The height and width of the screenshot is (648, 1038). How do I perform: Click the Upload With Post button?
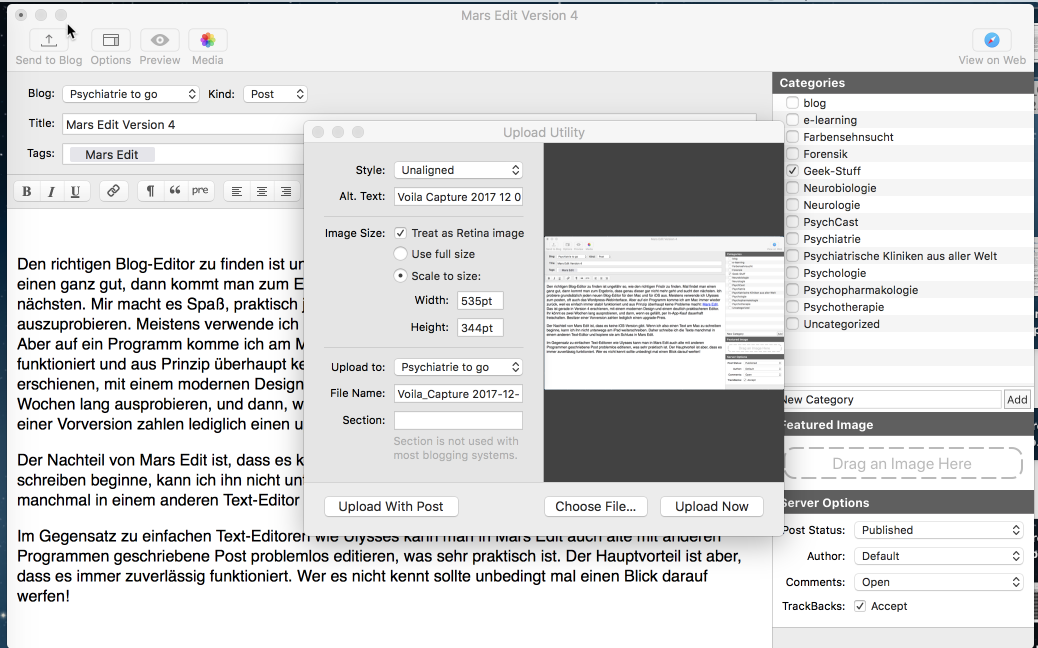[x=391, y=506]
